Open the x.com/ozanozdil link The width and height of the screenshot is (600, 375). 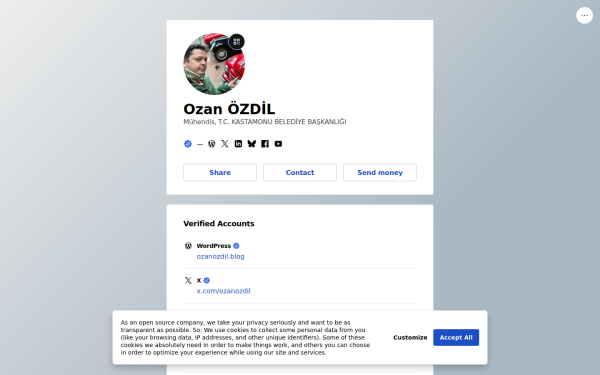point(223,291)
